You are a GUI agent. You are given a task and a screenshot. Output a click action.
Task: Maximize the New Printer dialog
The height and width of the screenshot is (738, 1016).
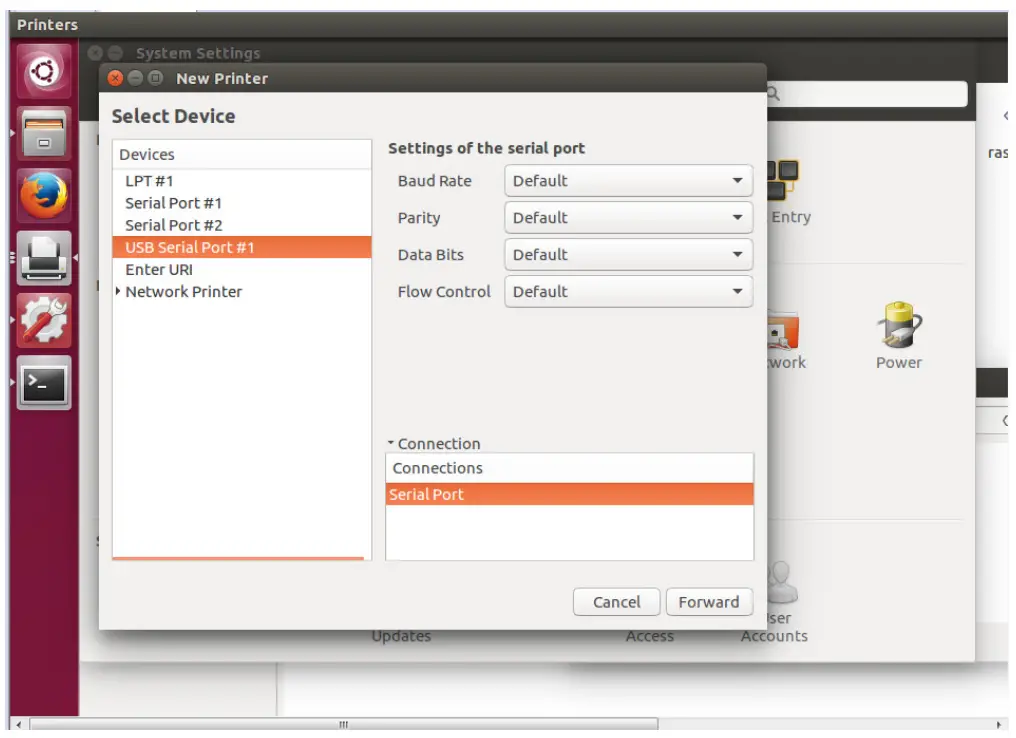(x=156, y=78)
